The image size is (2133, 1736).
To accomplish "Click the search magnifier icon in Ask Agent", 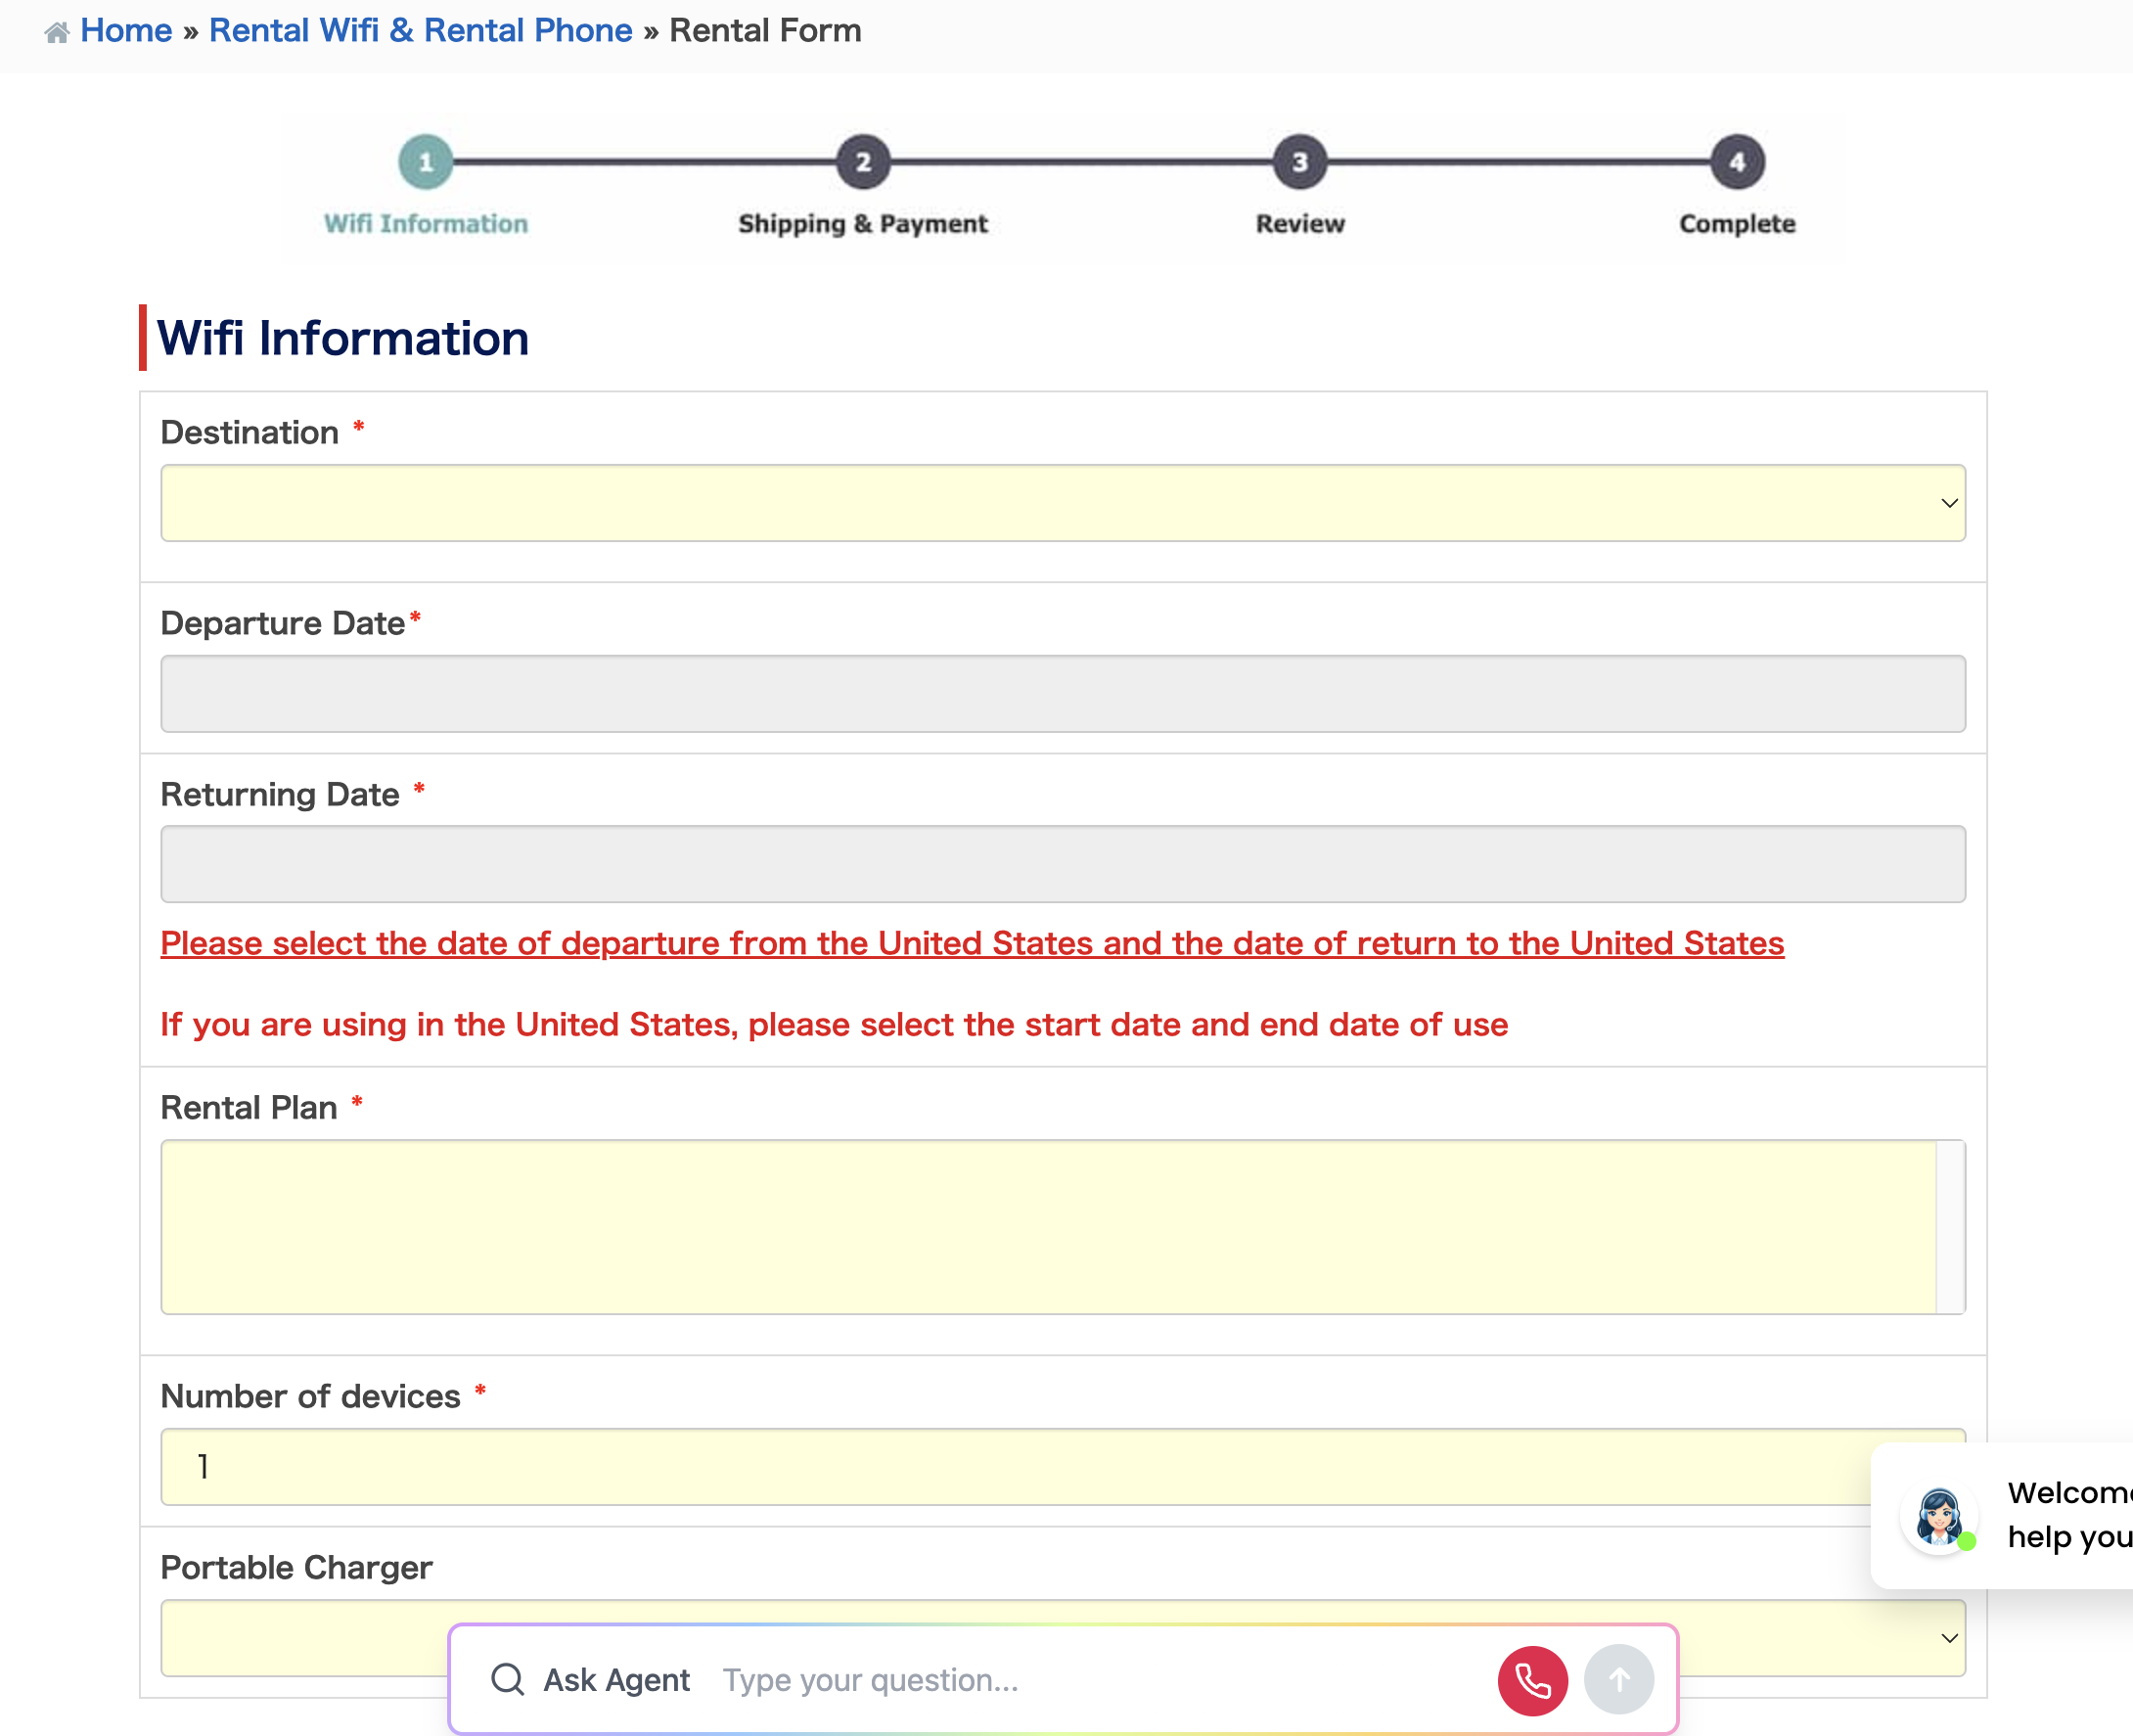I will 507,1679.
